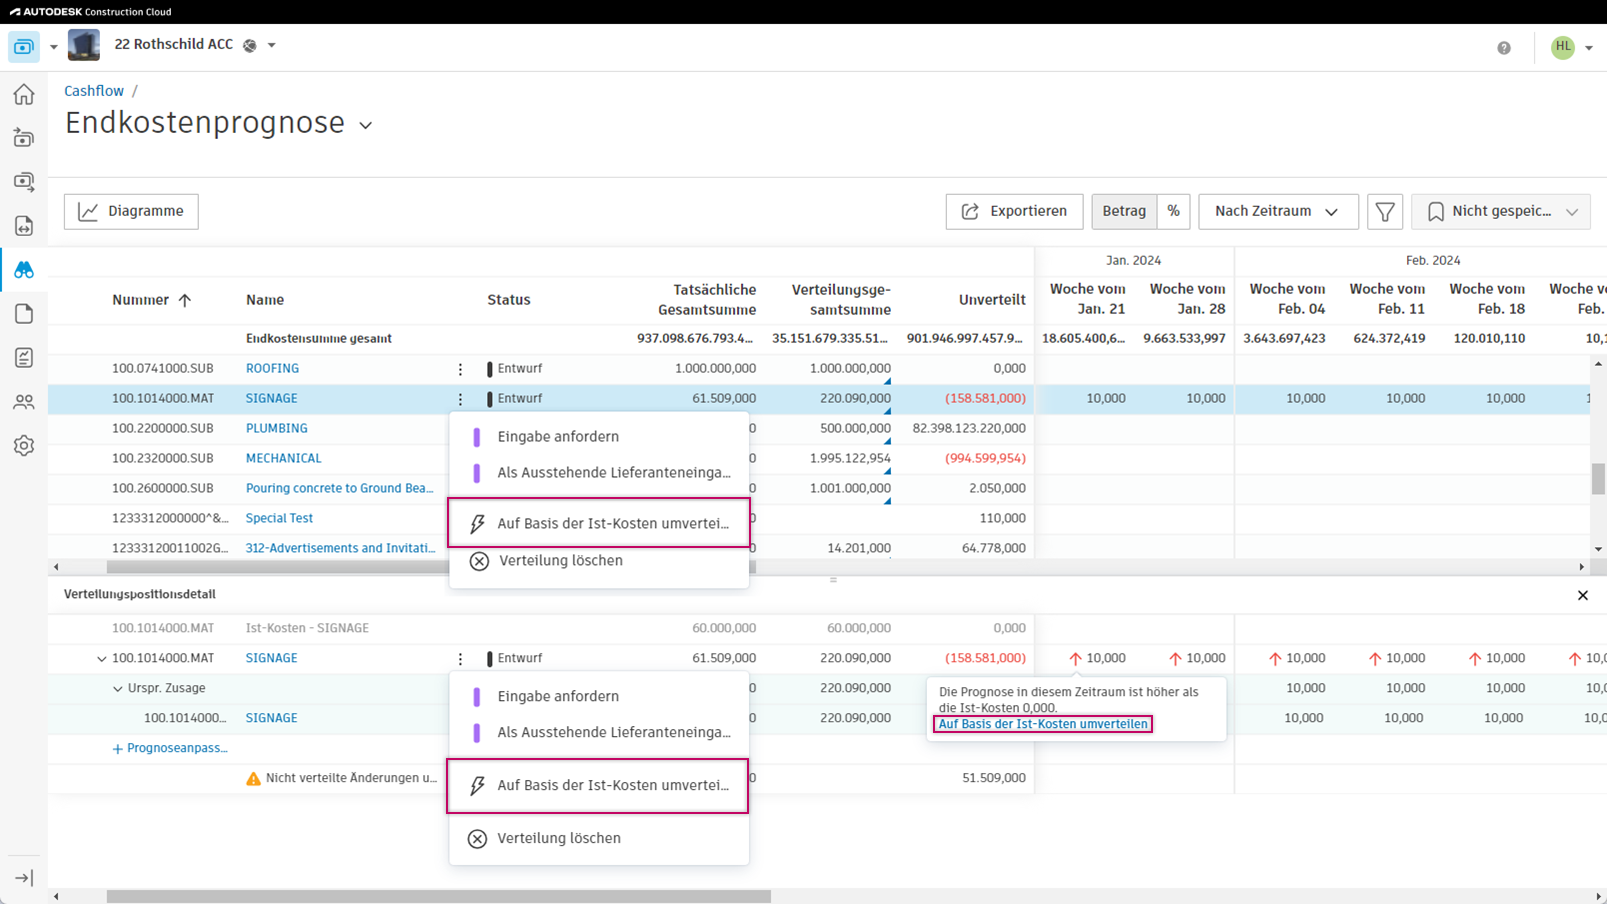The height and width of the screenshot is (904, 1607).
Task: Click tooltip link Auf Basis der Ist-Kosten umverteilen
Action: tap(1042, 724)
